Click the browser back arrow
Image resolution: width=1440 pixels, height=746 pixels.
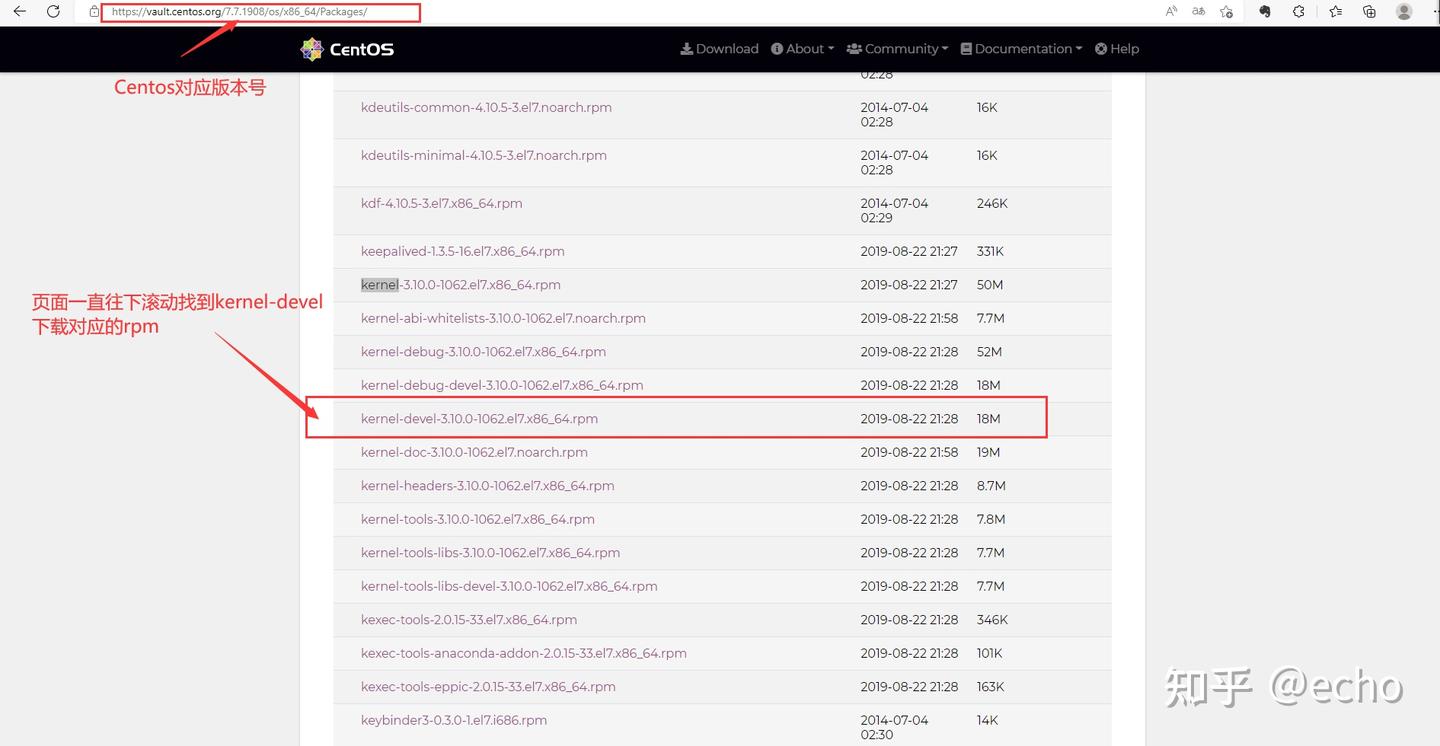19,12
